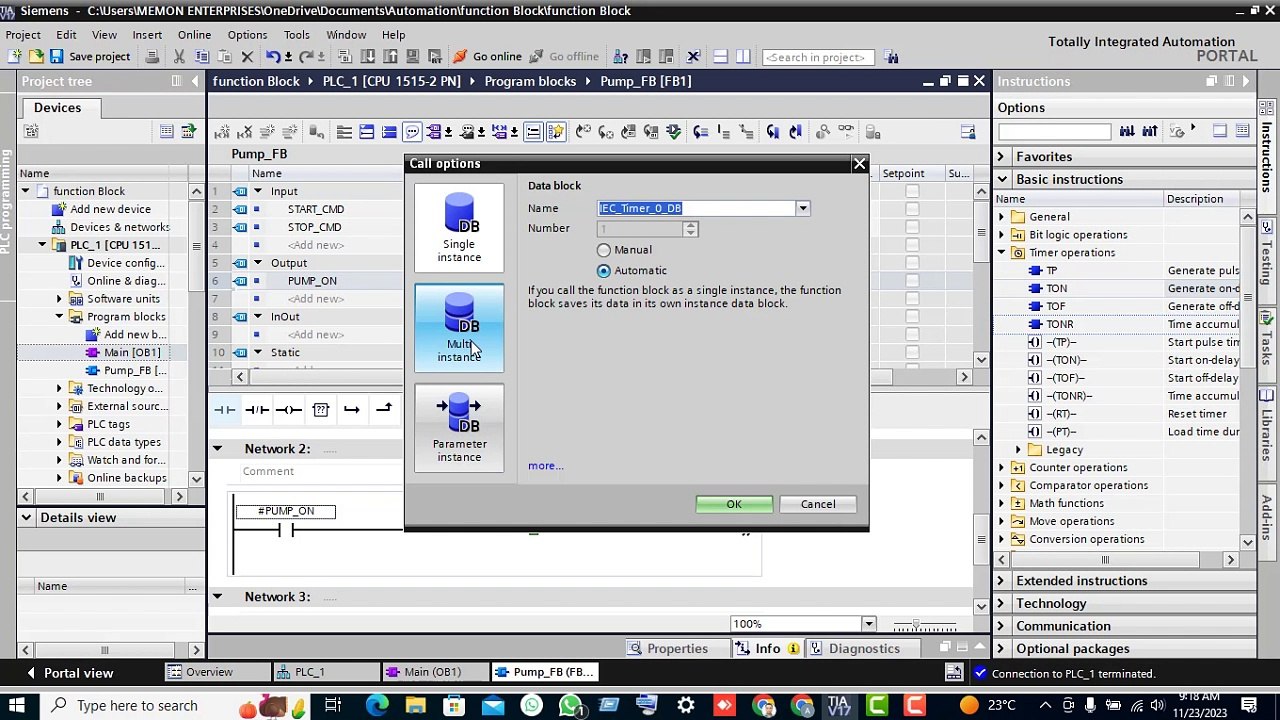Open File Explorer from Windows taskbar
The height and width of the screenshot is (720, 1280).
coord(415,706)
